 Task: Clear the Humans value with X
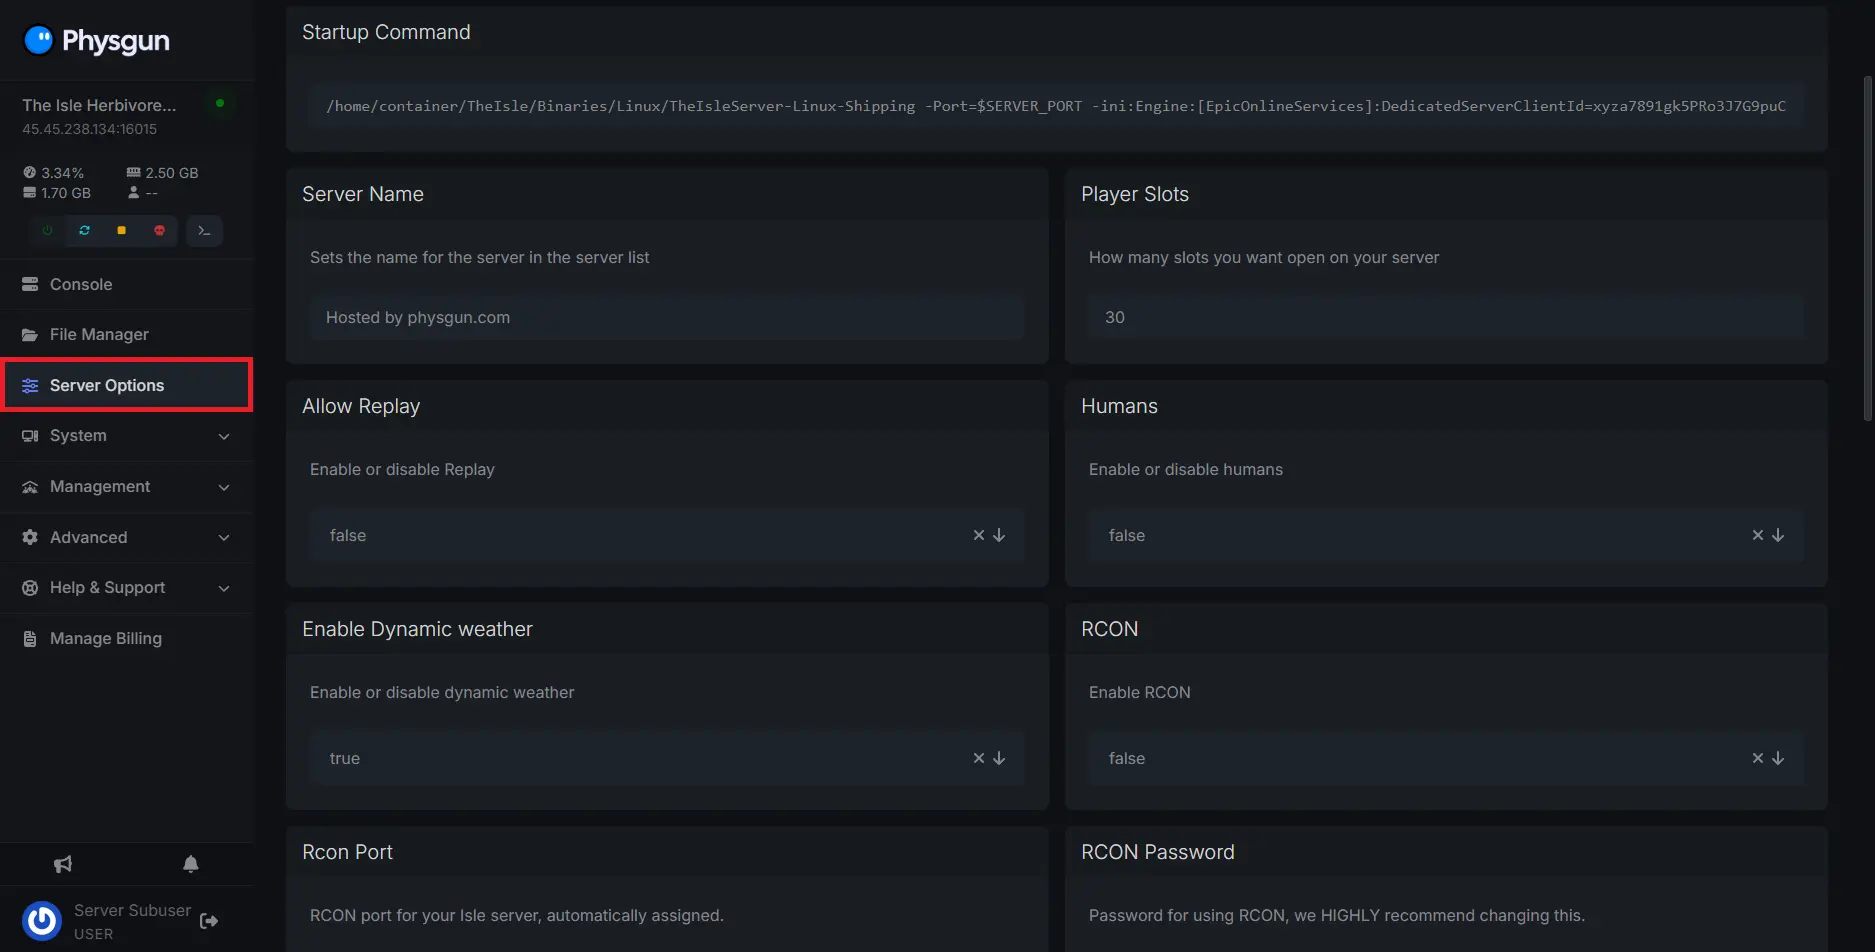click(1757, 535)
